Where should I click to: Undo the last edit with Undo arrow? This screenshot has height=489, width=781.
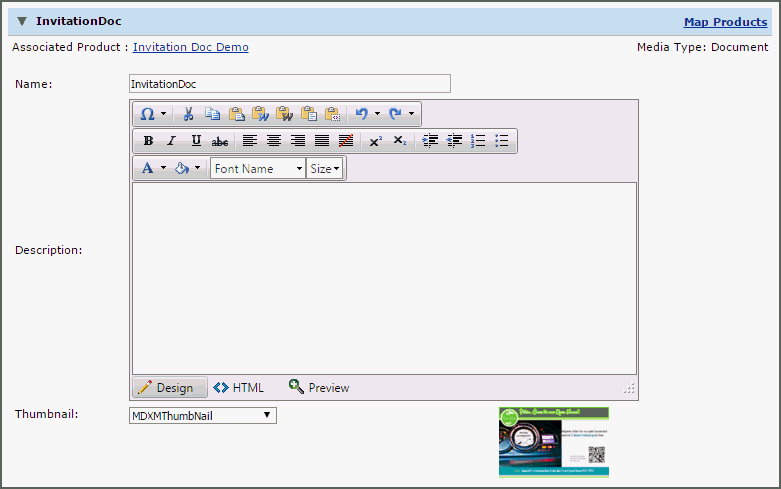click(362, 114)
